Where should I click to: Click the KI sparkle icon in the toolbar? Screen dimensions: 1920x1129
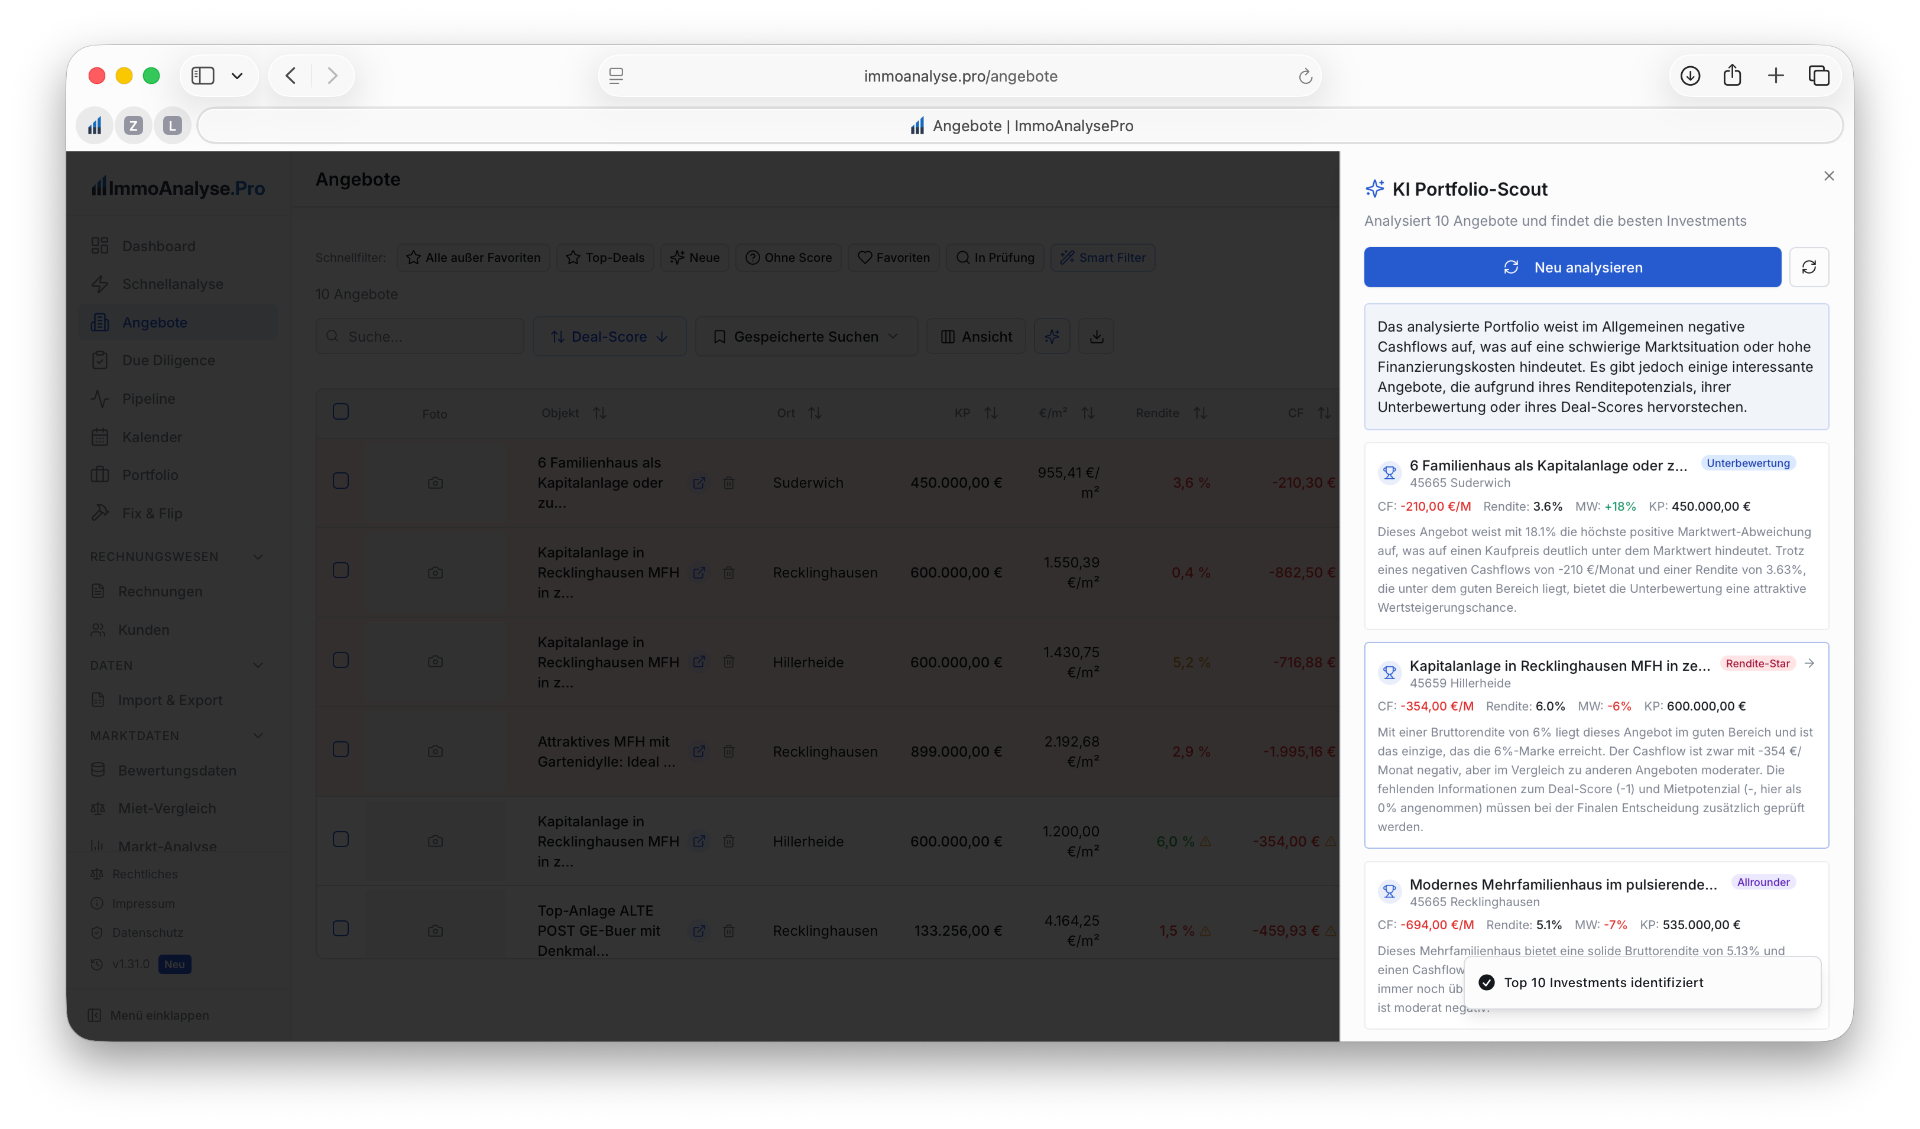(1052, 337)
